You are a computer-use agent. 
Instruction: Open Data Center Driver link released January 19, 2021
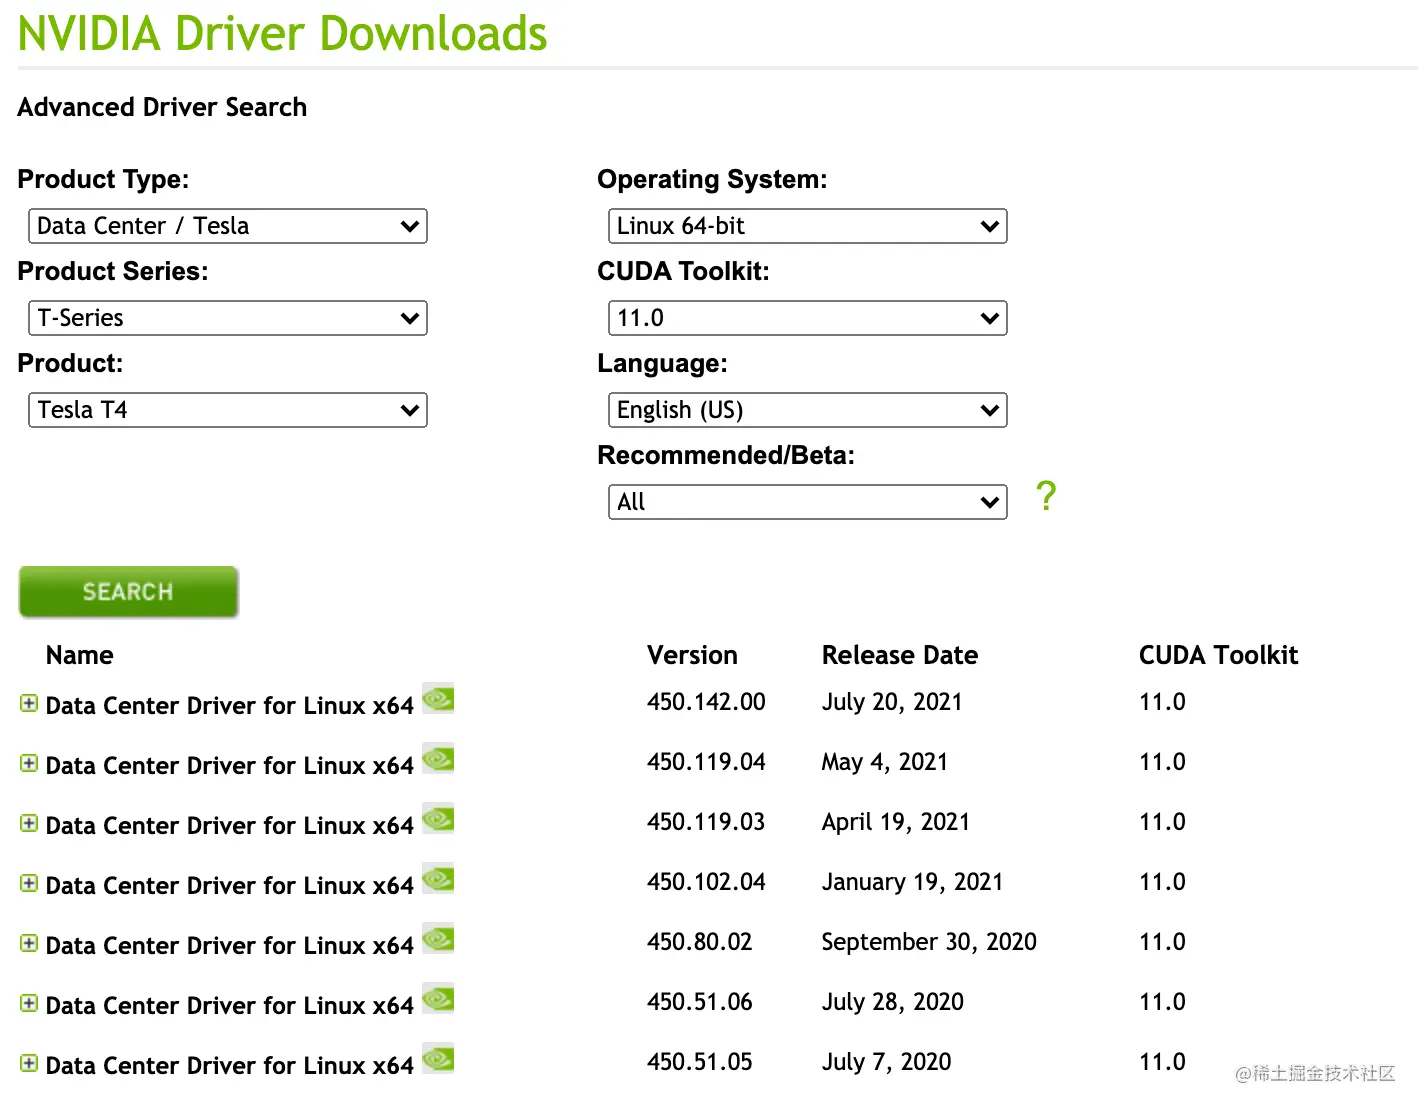pyautogui.click(x=230, y=886)
